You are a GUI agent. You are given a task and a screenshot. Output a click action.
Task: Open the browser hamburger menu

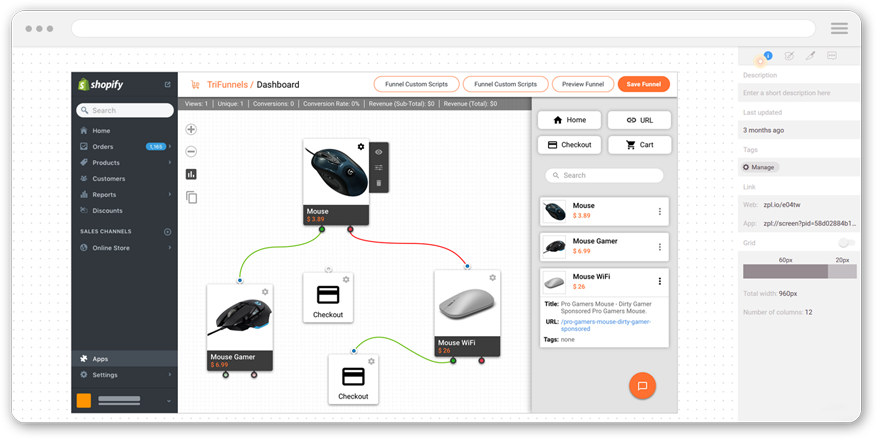(839, 29)
